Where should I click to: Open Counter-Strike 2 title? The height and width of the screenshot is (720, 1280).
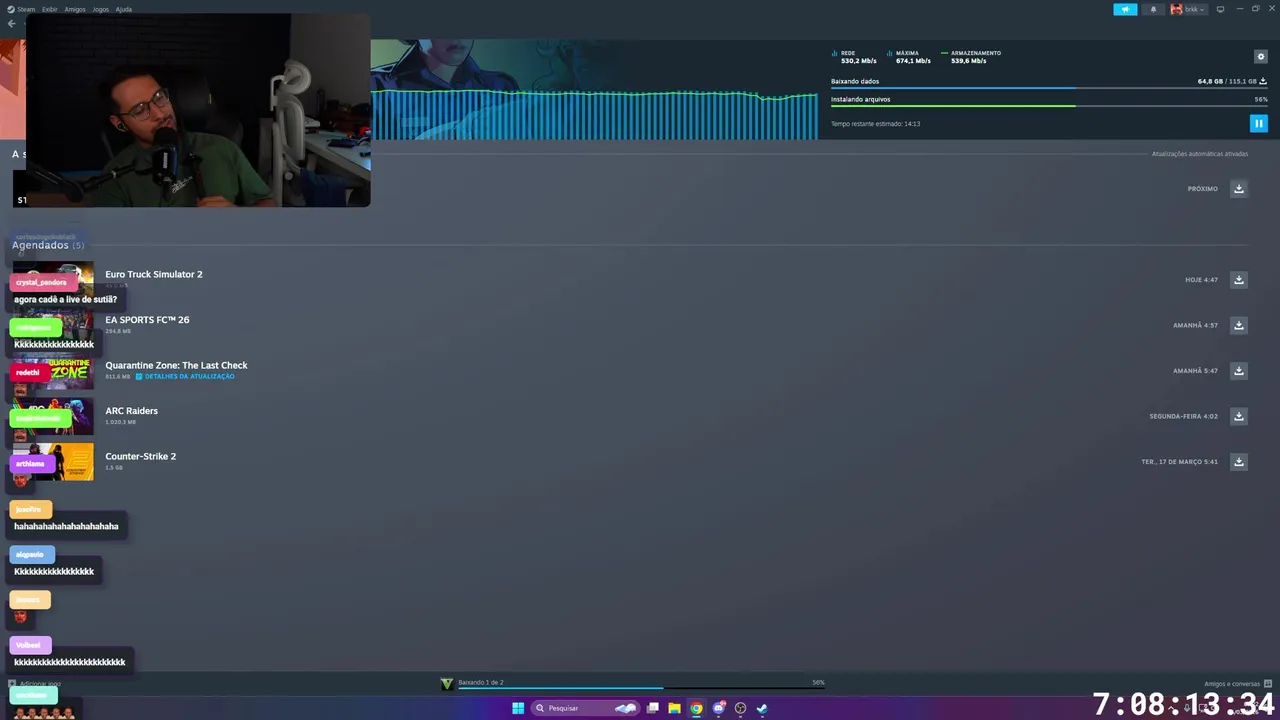pyautogui.click(x=140, y=456)
